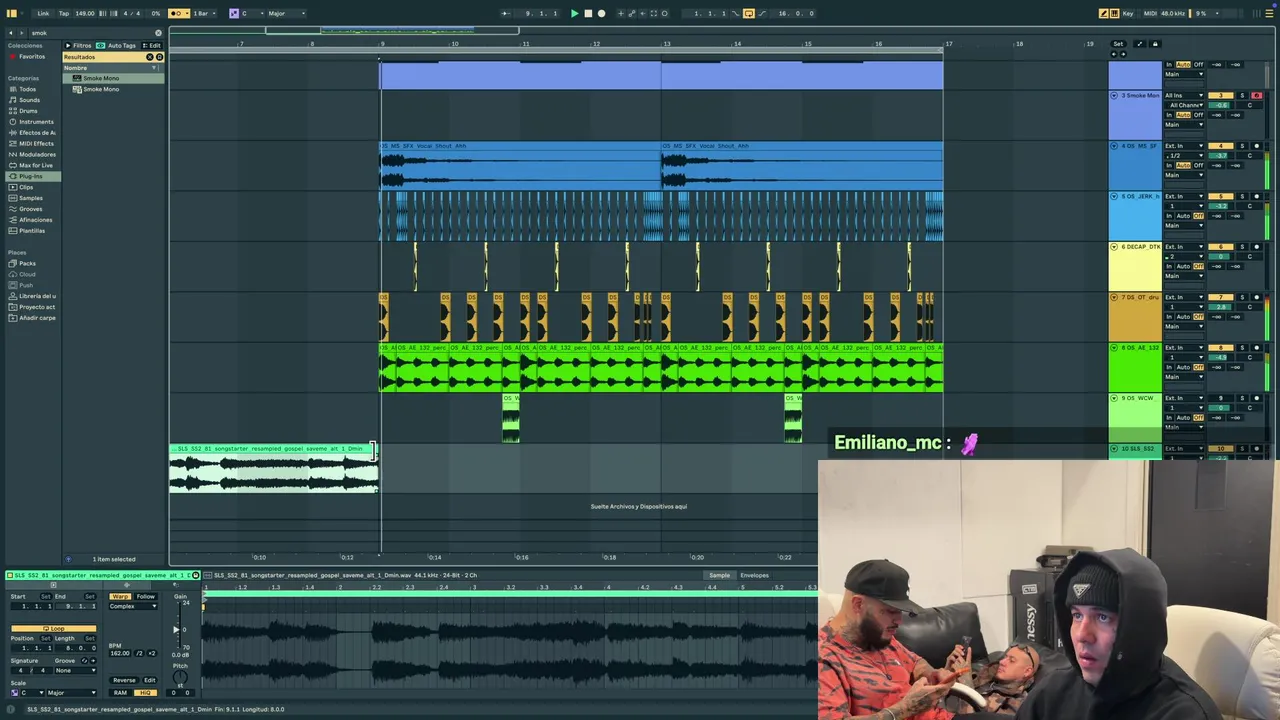The width and height of the screenshot is (1280, 720).
Task: Toggle the computer MIDI keyboard icon
Action: pyautogui.click(x=1115, y=13)
